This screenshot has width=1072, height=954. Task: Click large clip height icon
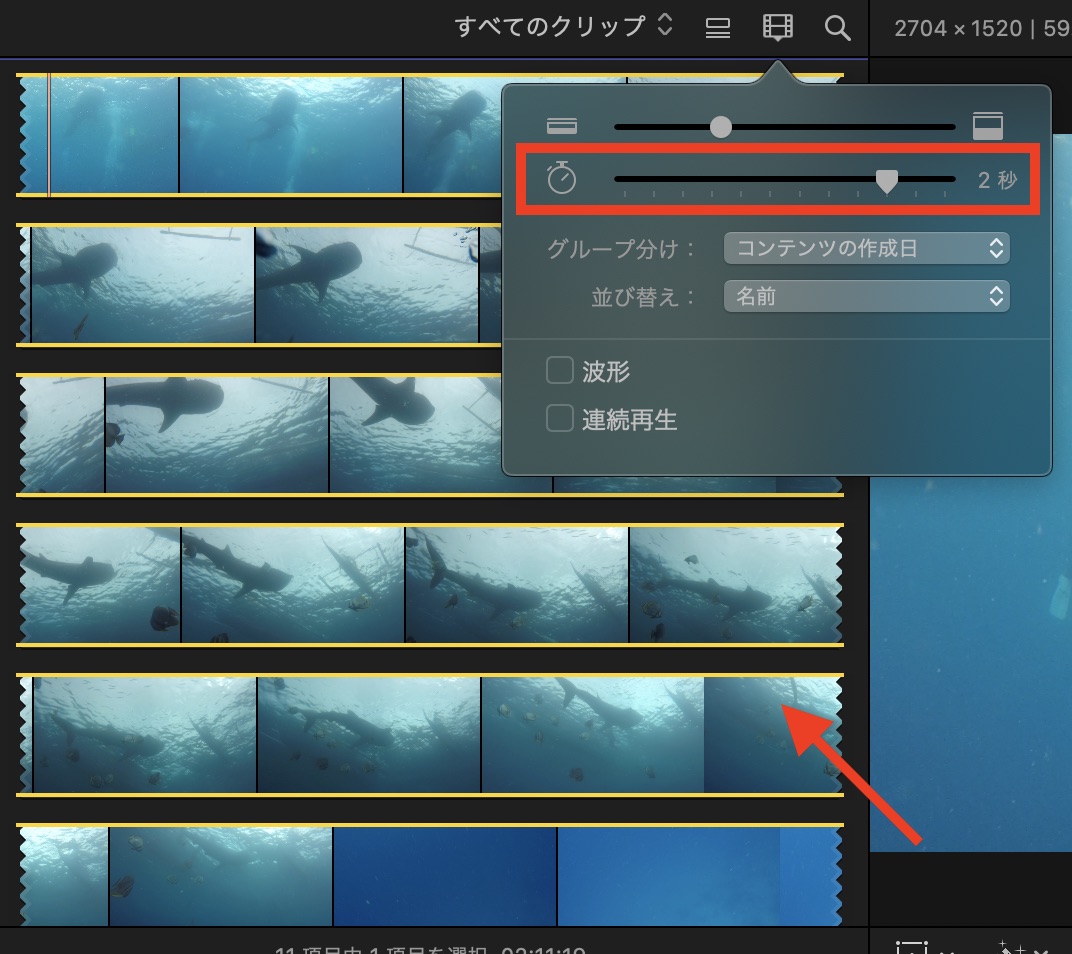click(988, 126)
